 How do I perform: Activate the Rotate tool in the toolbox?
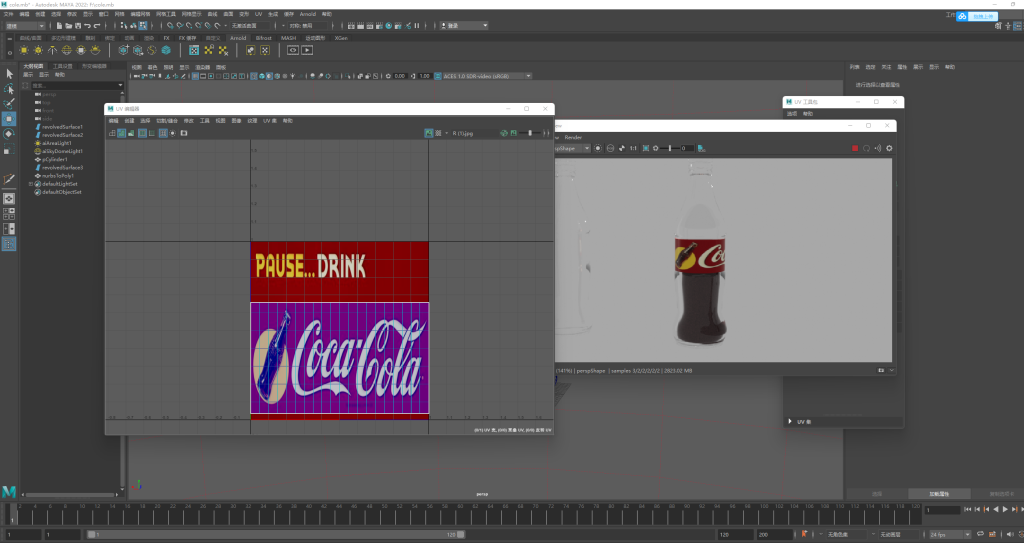[9, 134]
